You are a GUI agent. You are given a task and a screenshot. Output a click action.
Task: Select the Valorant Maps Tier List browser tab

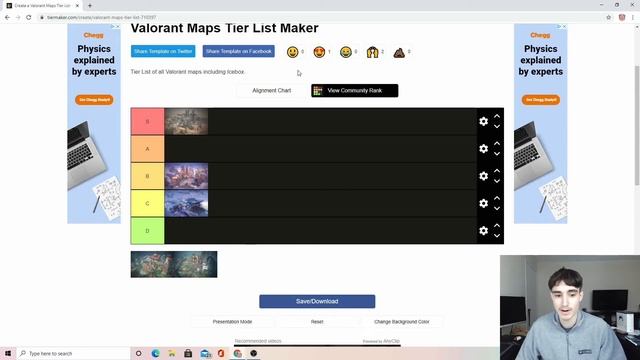pos(42,6)
